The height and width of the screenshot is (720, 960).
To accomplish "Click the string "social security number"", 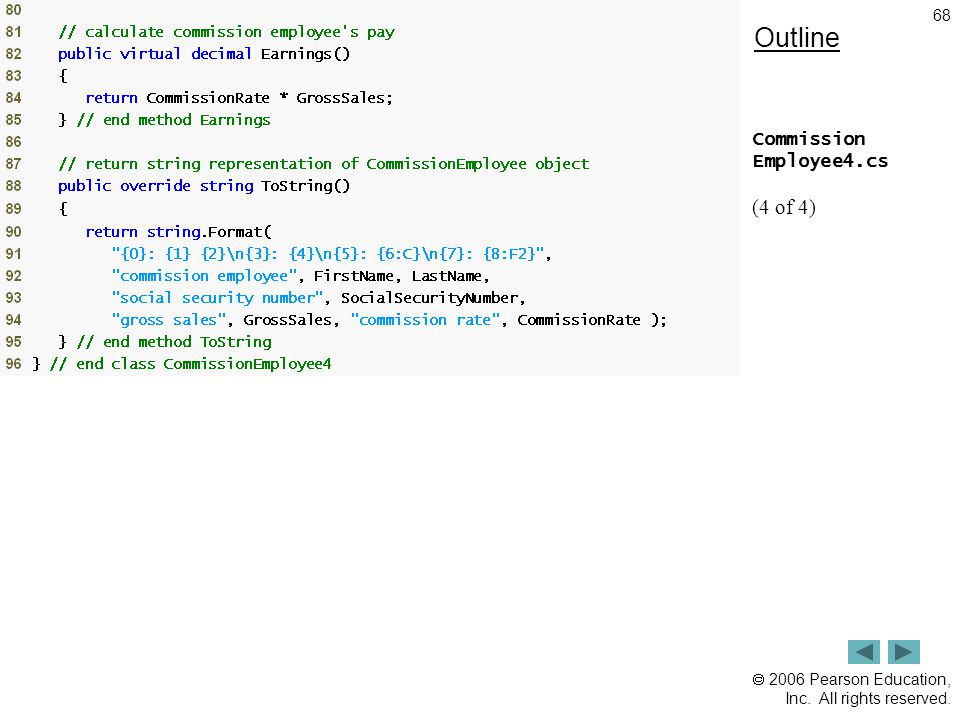I will point(217,298).
